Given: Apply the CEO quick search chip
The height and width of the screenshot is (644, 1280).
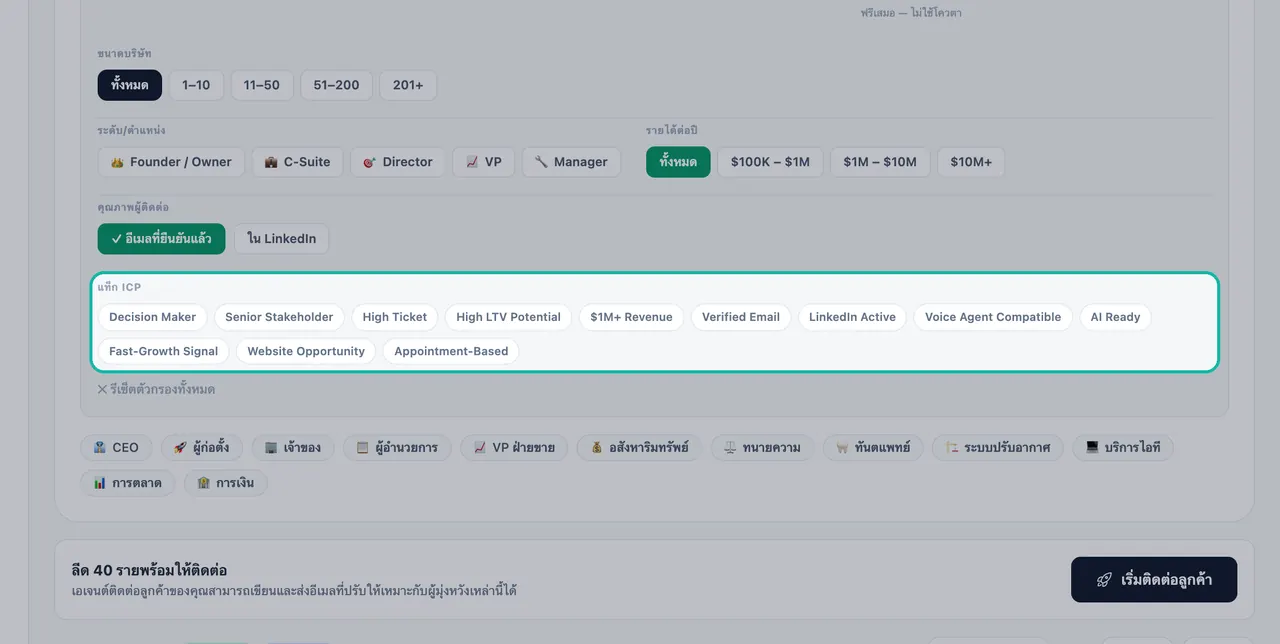Looking at the screenshot, I should pyautogui.click(x=116, y=447).
